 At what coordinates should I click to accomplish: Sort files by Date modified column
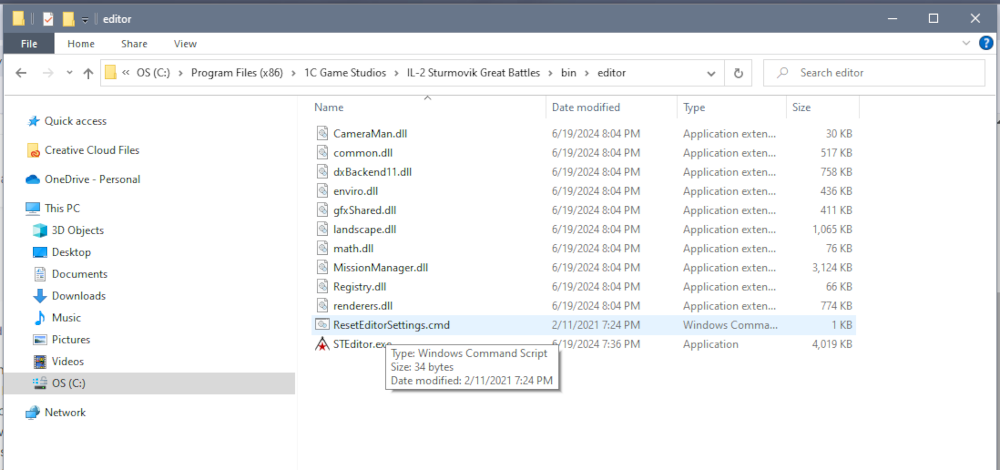coord(585,107)
